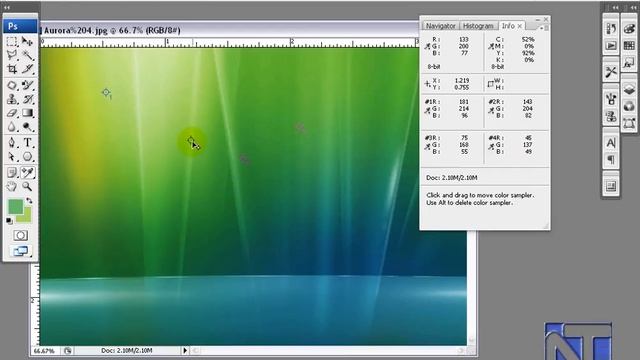Switch to the Histogram tab
This screenshot has height=360, width=640.
coord(478,26)
